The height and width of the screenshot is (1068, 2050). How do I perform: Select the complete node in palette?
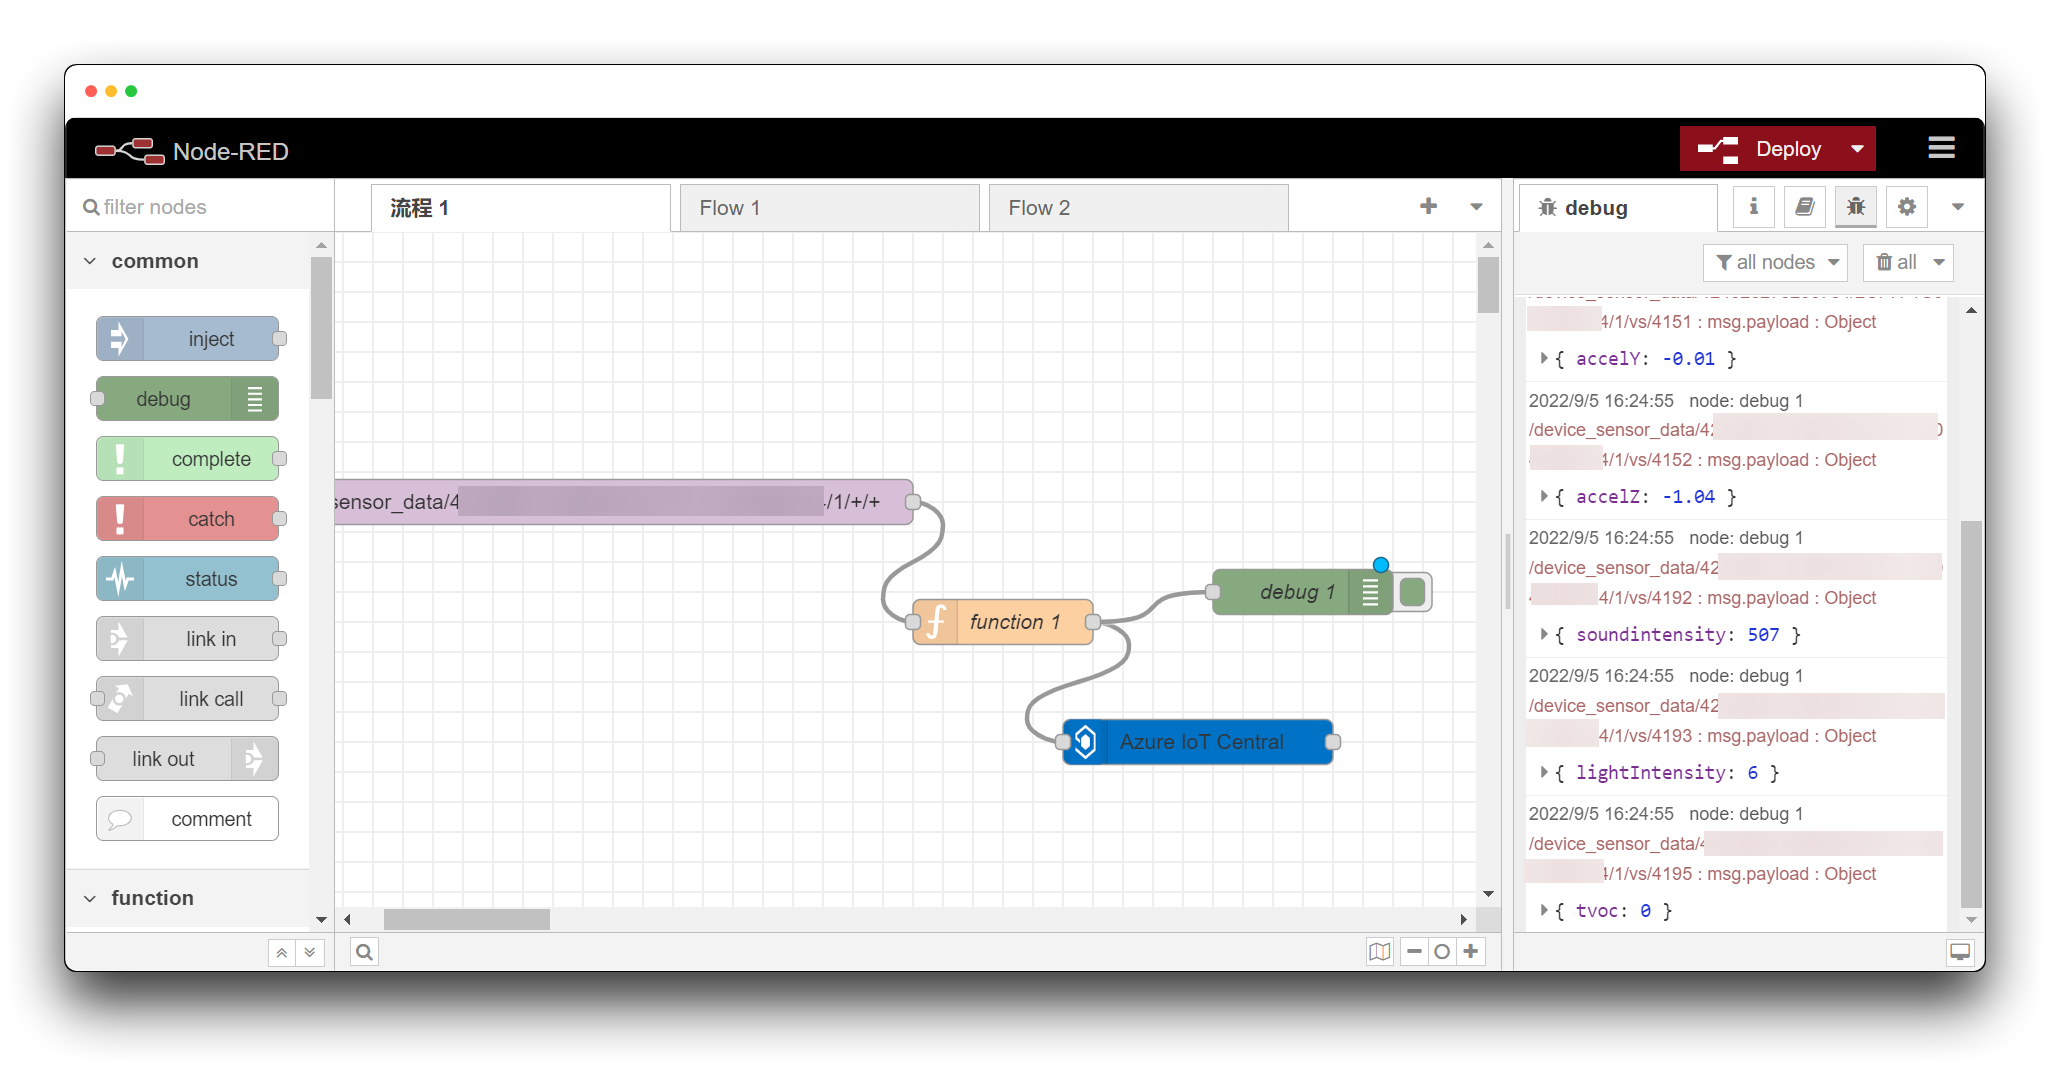(187, 459)
